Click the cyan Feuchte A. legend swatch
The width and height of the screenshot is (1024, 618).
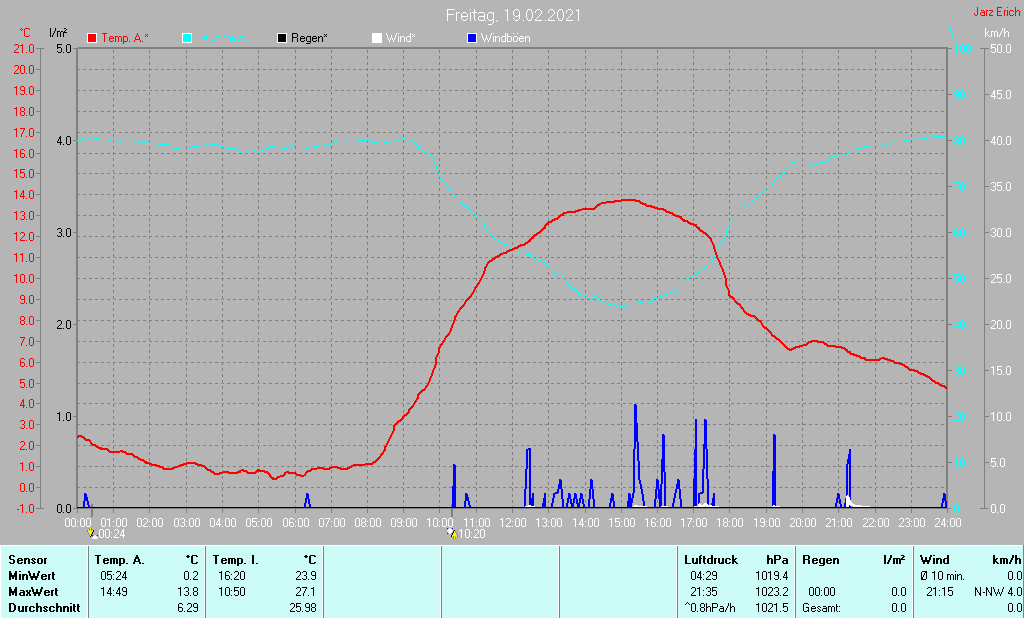pos(187,38)
